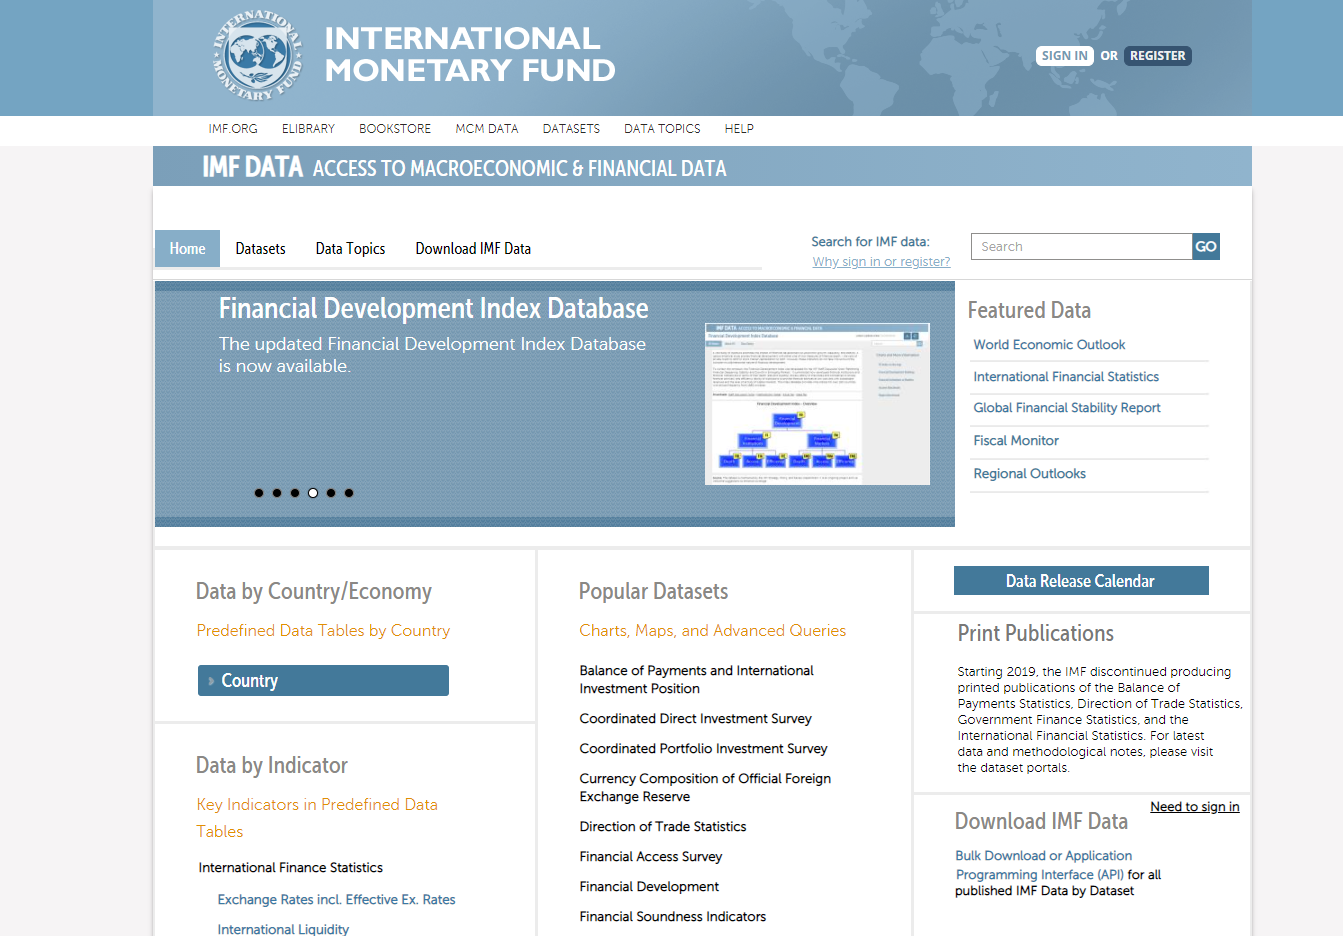Expand the Country dropdown button
Image resolution: width=1343 pixels, height=936 pixels.
pos(323,680)
